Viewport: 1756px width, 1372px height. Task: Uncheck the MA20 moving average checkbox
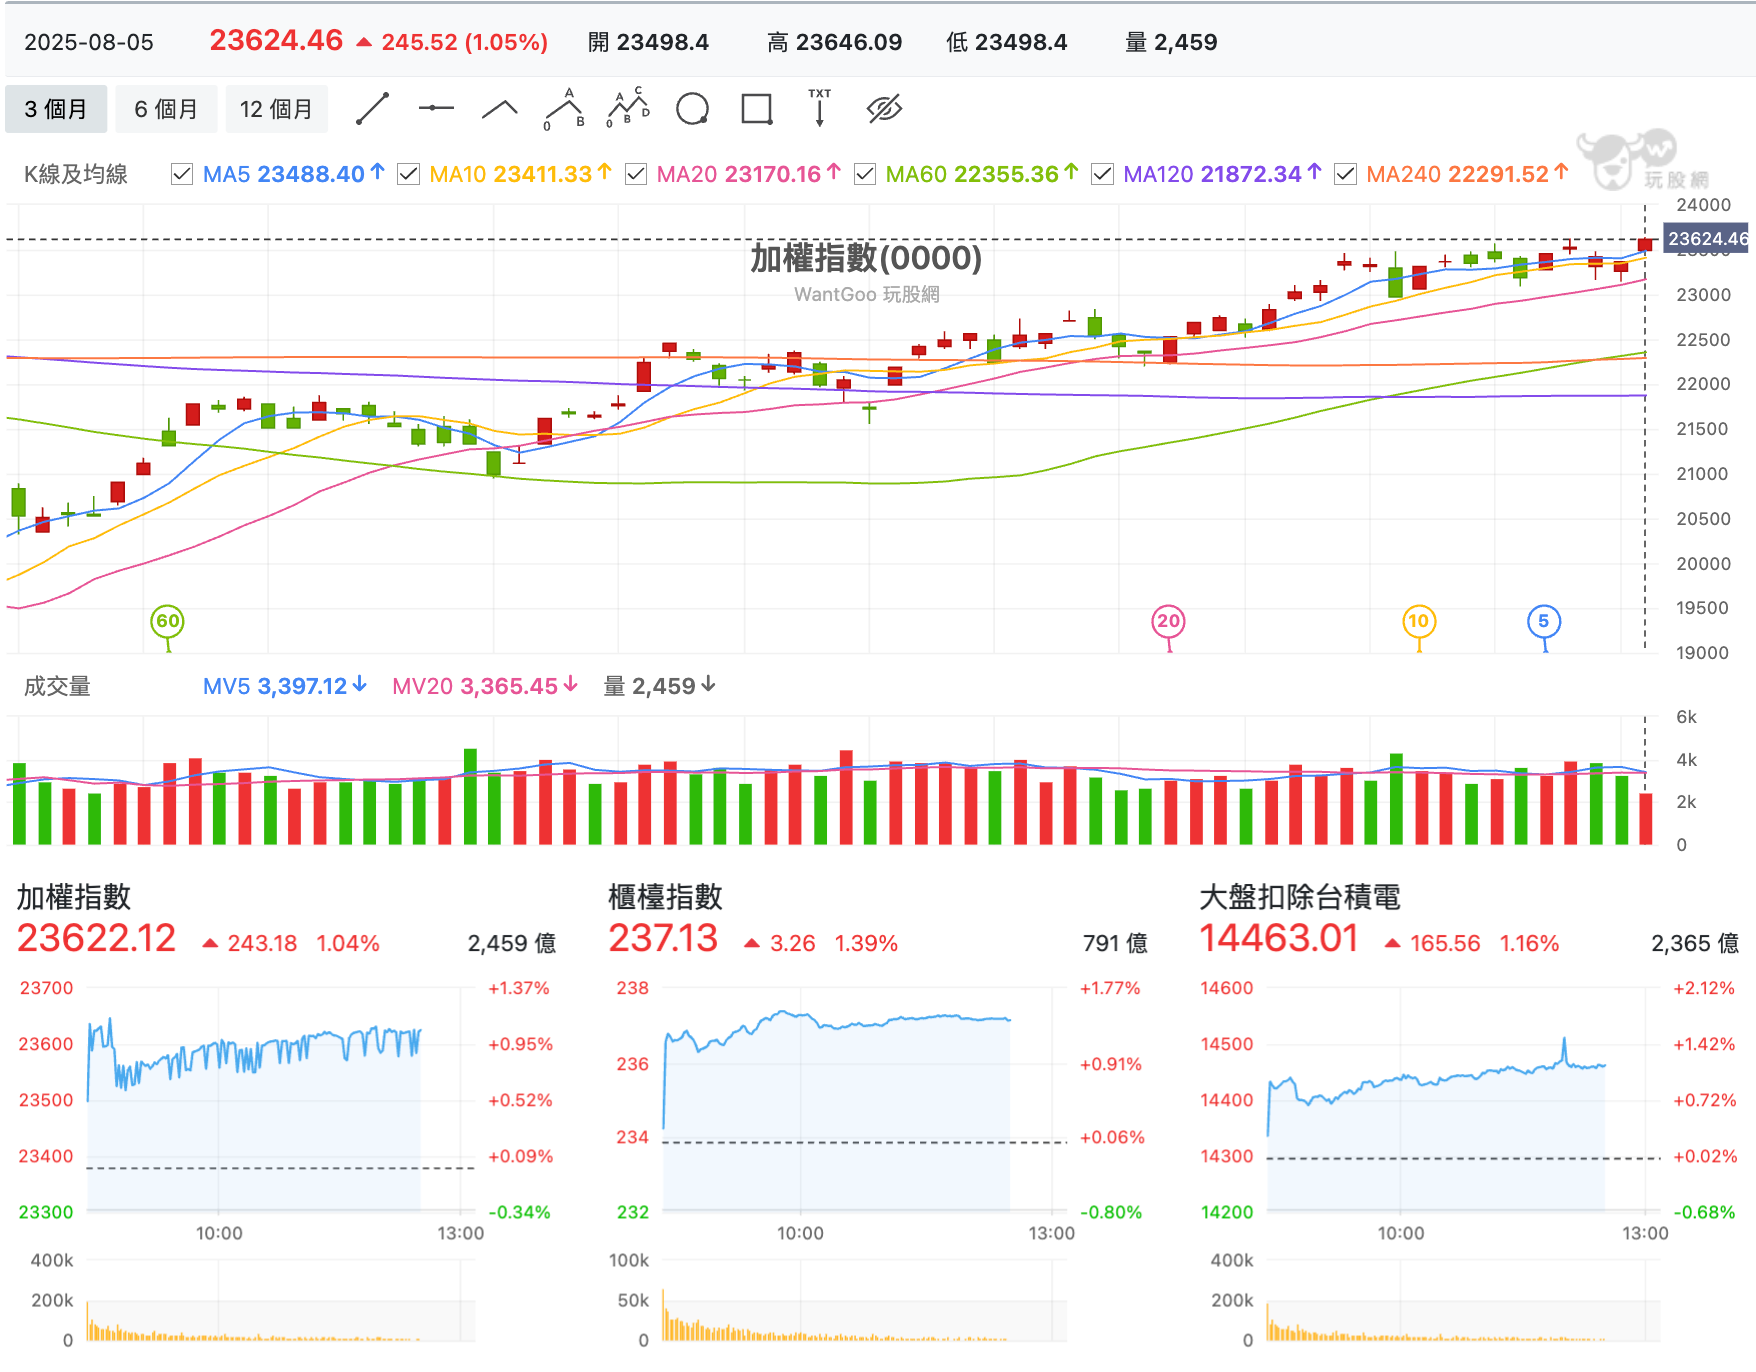tap(636, 174)
